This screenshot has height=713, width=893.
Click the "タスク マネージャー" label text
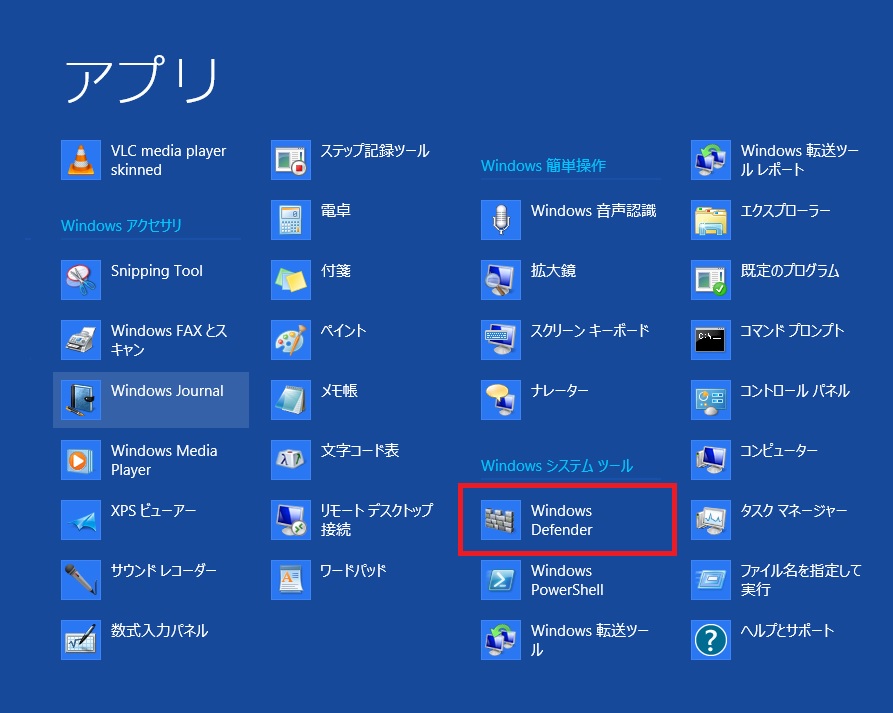pos(794,510)
